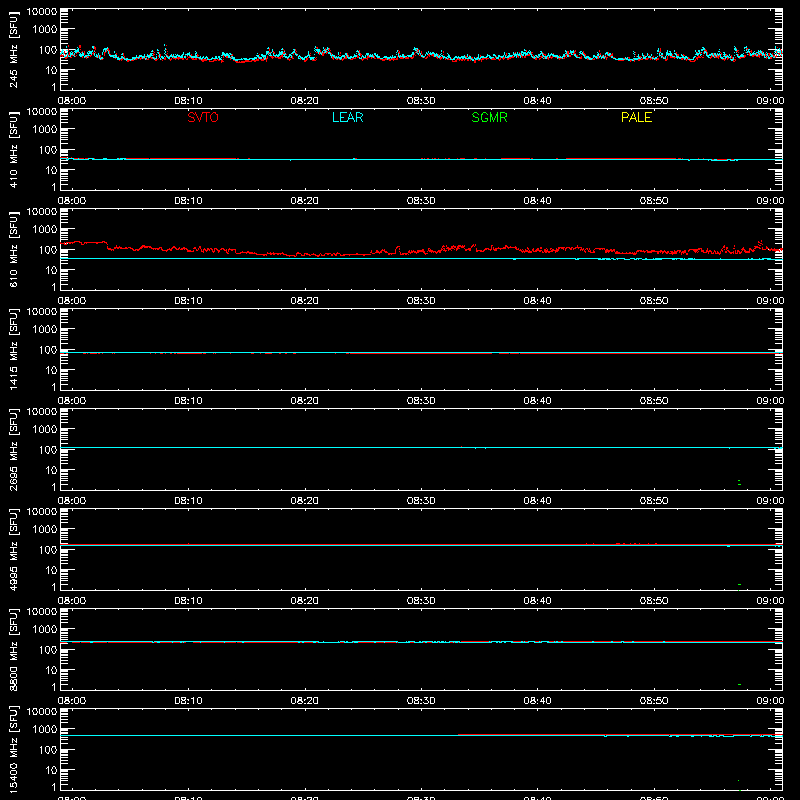Click 08:40 tick under the 1415 MHz plot
The image size is (800, 800).
537,401
